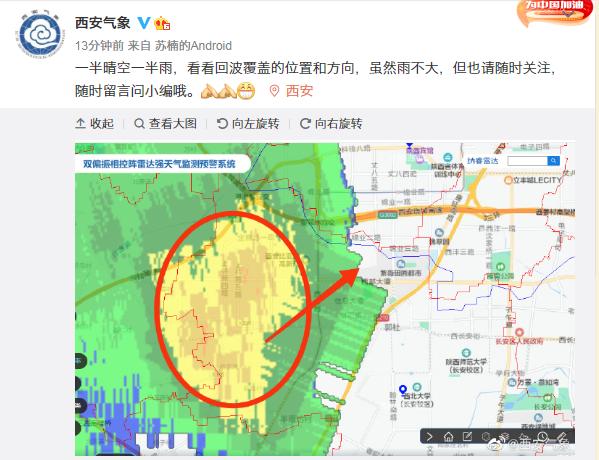Viewport: 599px width, 460px height.
Task: Click the 为中国加油 banner badge
Action: pyautogui.click(x=556, y=12)
